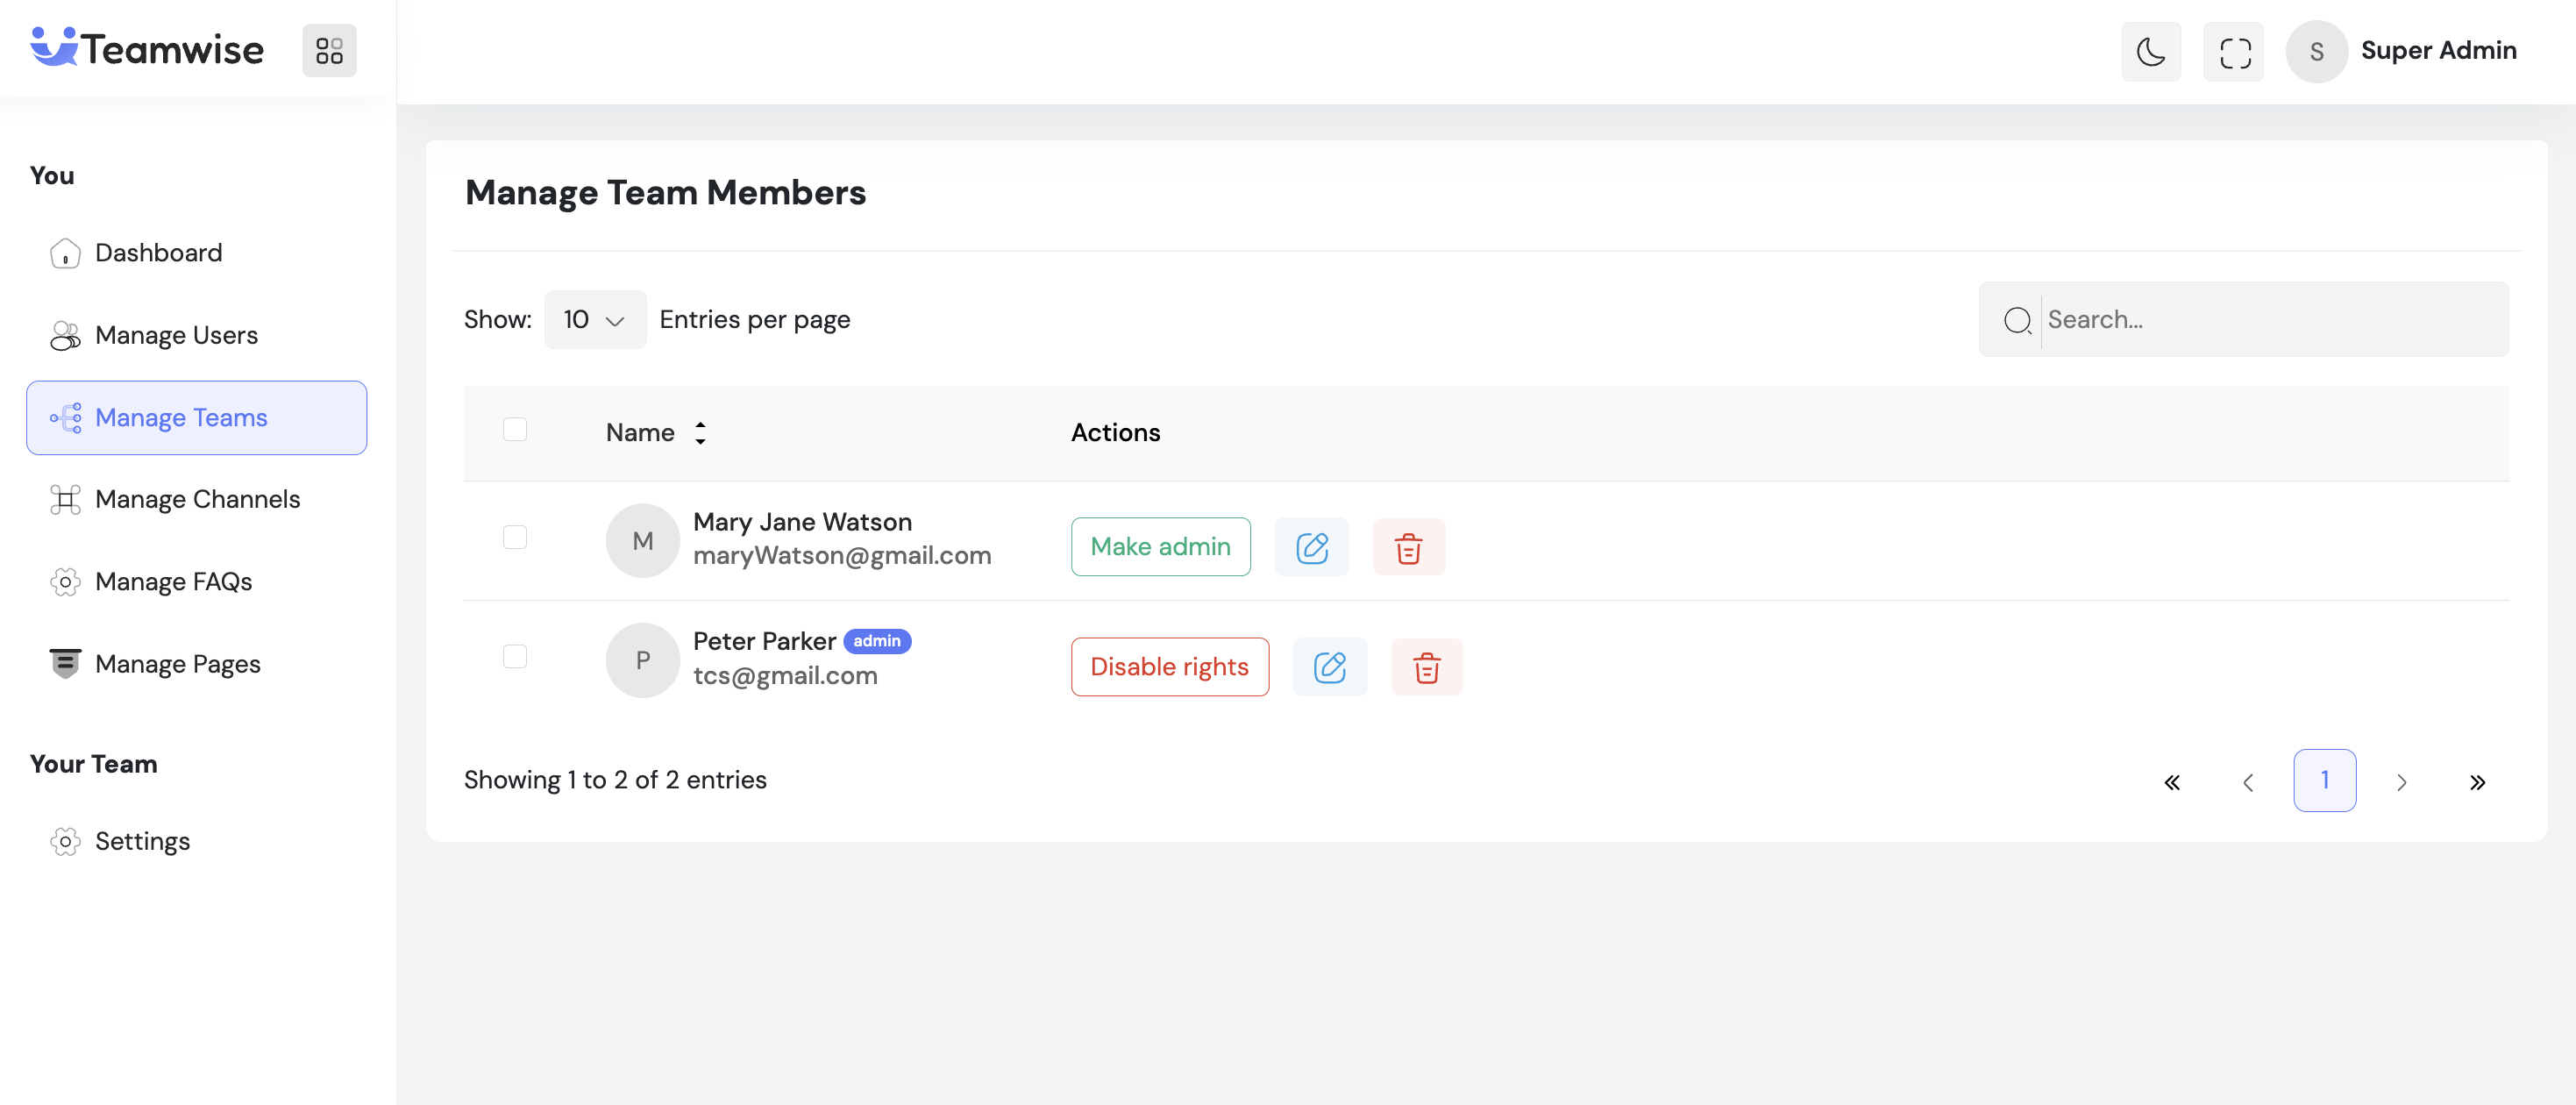Enter fullscreen mode via header icon

(x=2234, y=52)
